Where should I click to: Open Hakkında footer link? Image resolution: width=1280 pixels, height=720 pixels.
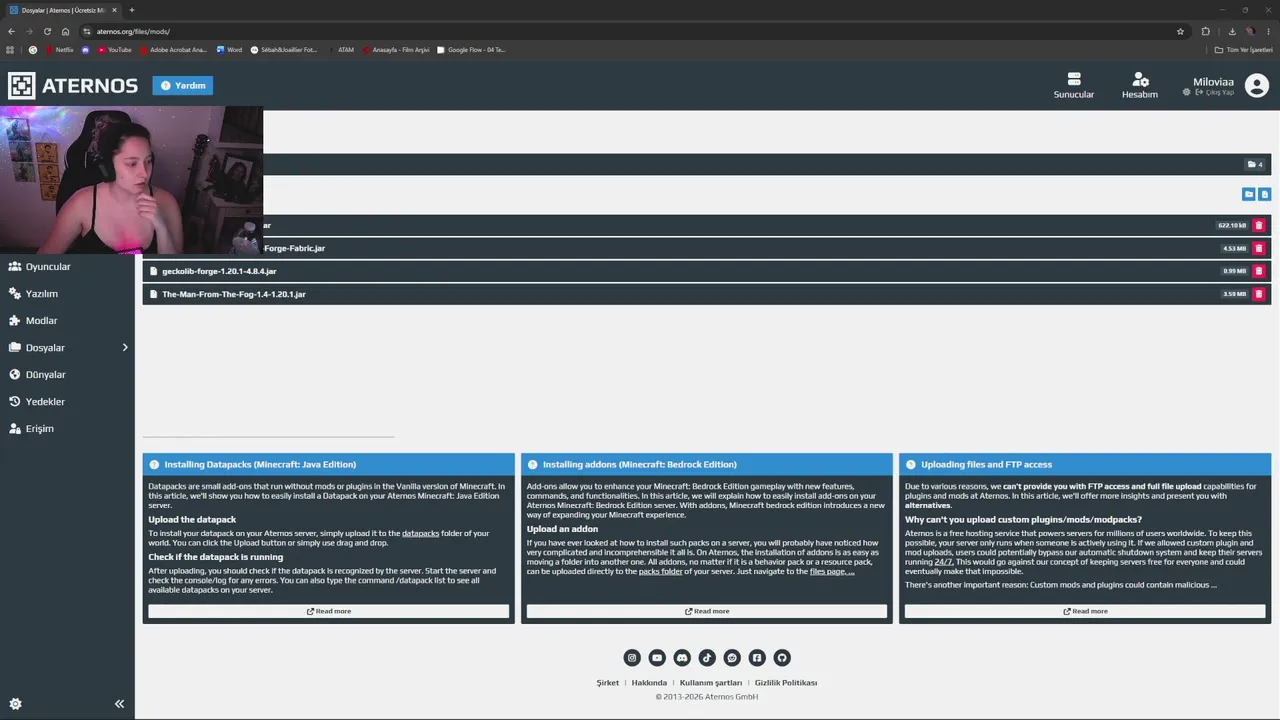point(649,683)
